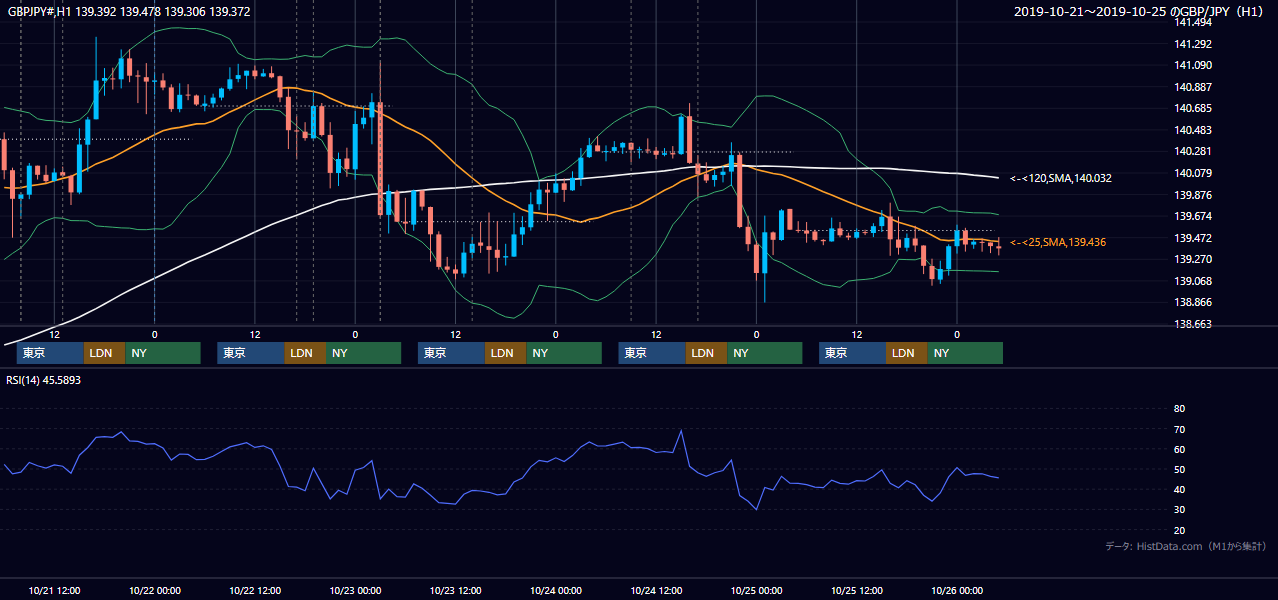This screenshot has height=600, width=1278.
Task: Click the 139.472 price axis label
Action: 1193,238
